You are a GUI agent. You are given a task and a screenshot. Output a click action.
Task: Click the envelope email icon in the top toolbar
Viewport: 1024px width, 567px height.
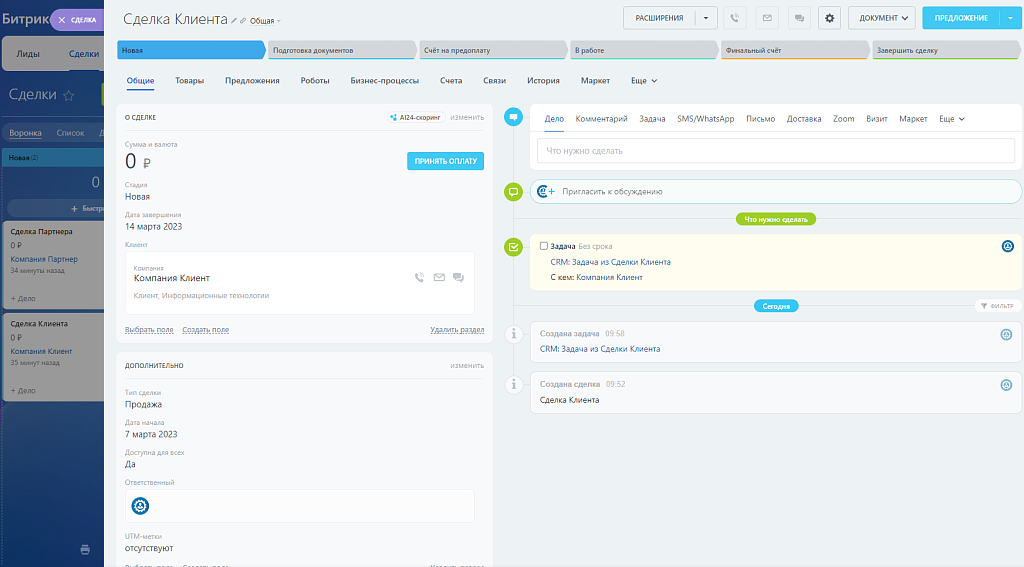(x=767, y=18)
